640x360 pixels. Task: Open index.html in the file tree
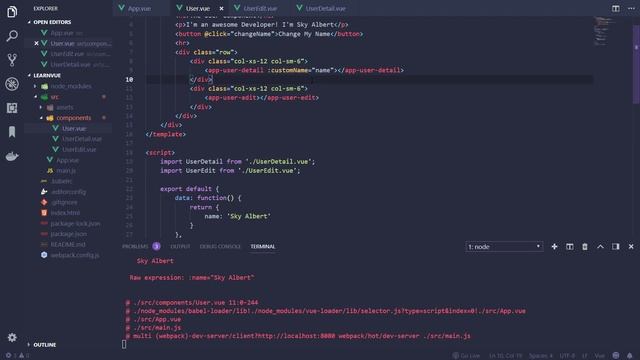coord(68,213)
